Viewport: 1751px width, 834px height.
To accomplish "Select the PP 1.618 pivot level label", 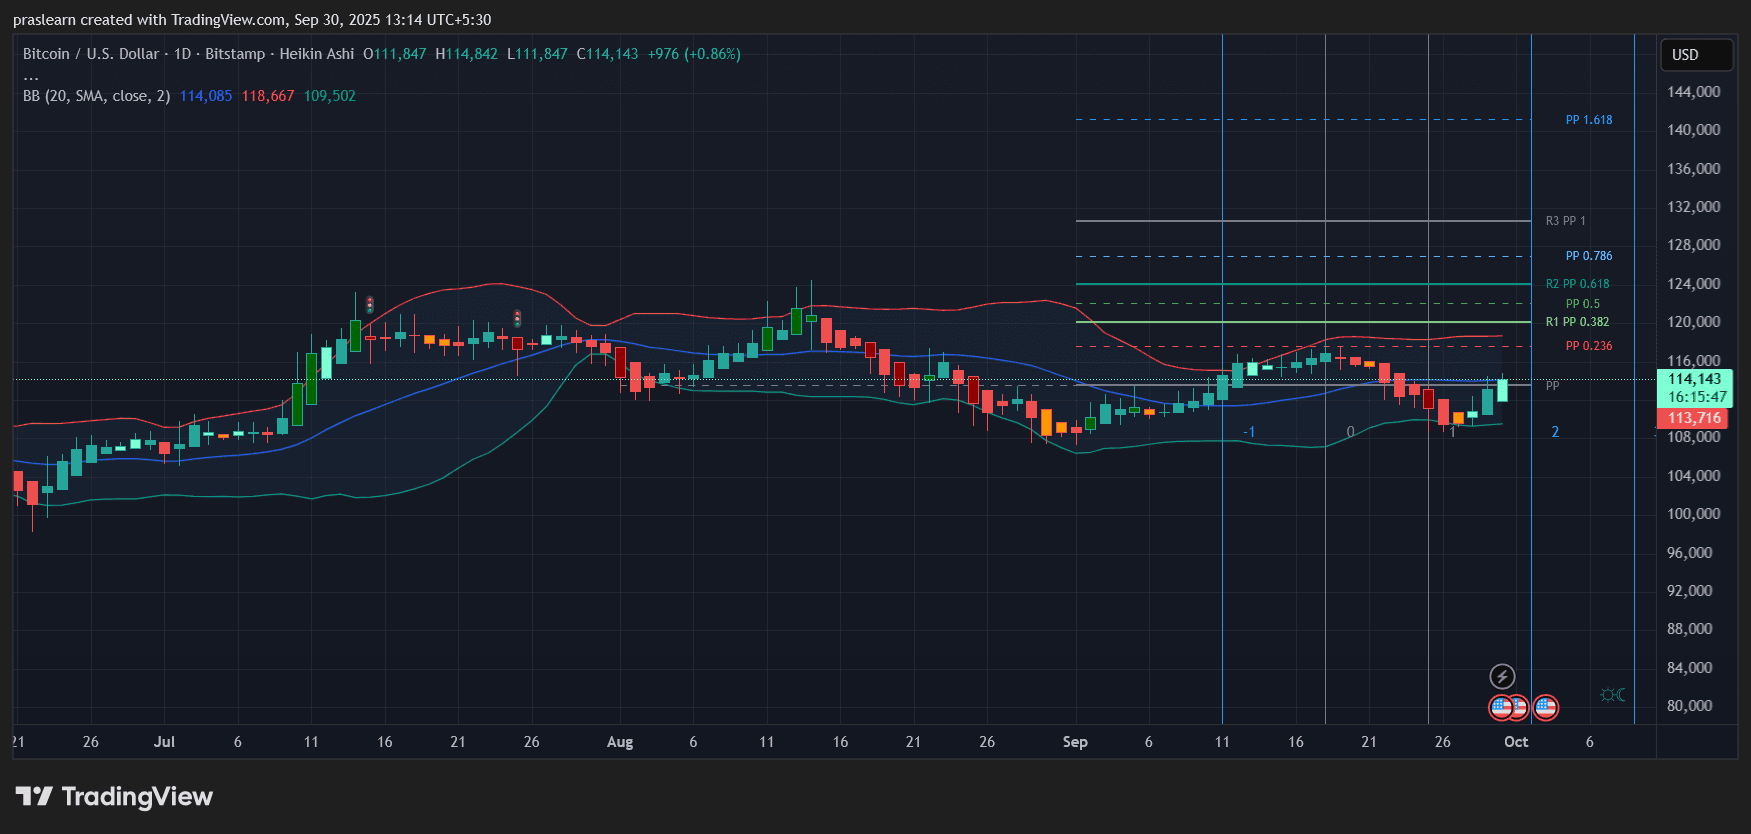I will (x=1588, y=120).
